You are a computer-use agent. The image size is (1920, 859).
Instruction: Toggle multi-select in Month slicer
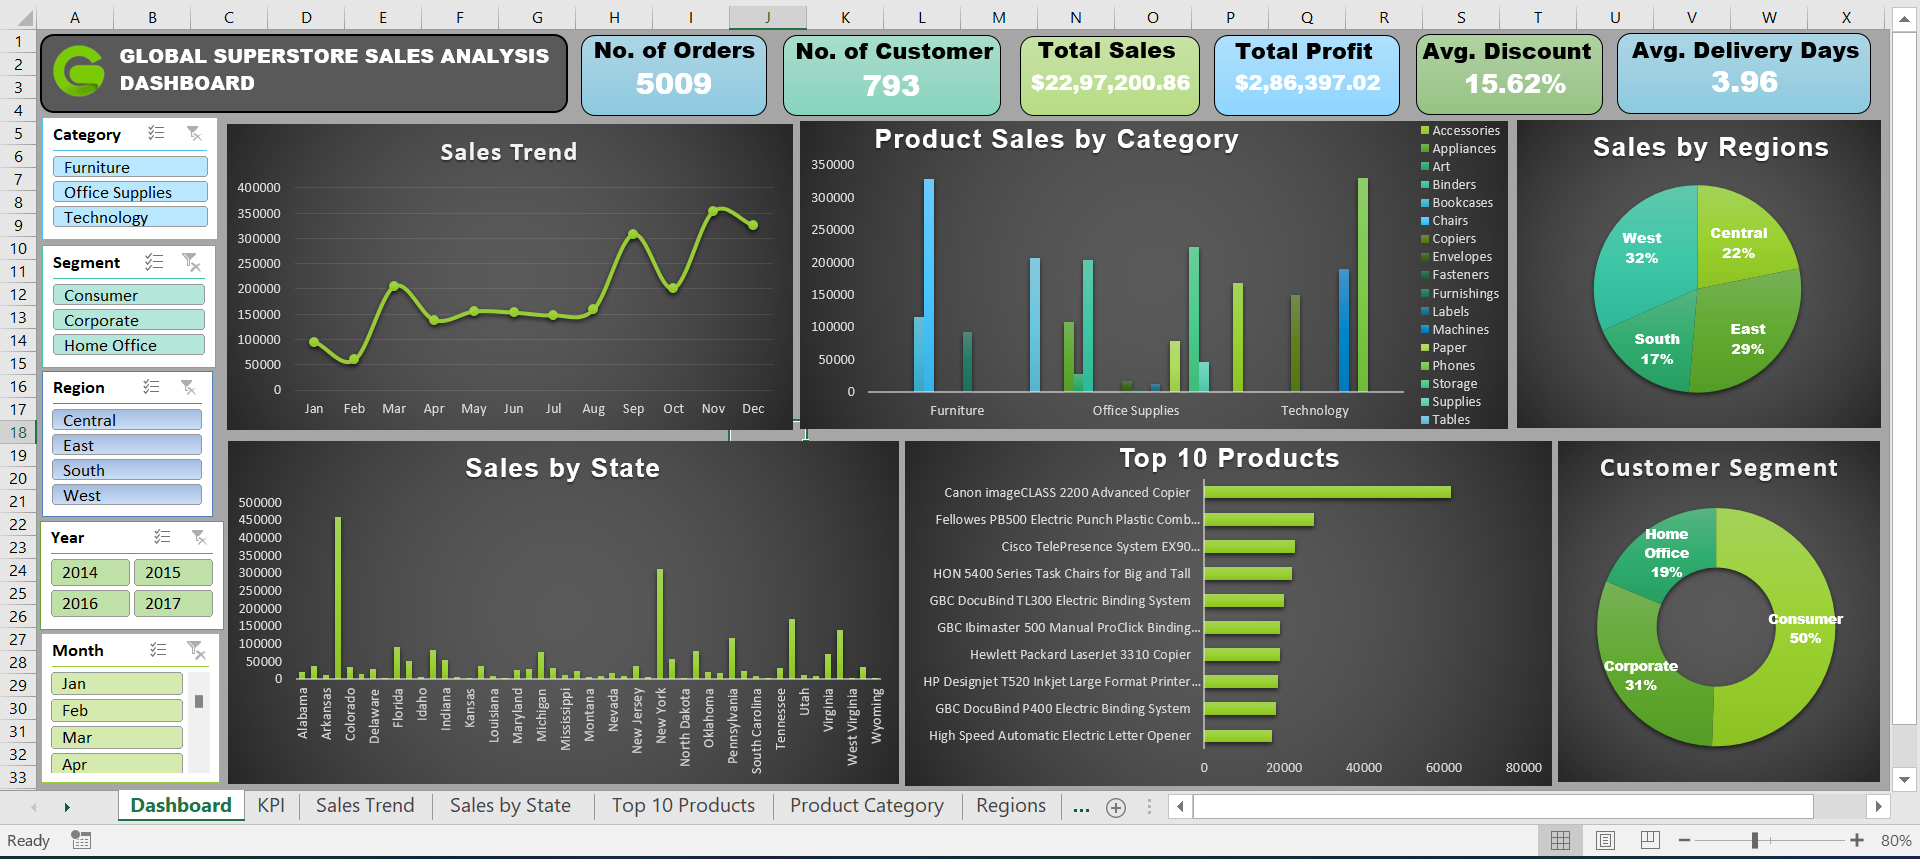[x=158, y=650]
